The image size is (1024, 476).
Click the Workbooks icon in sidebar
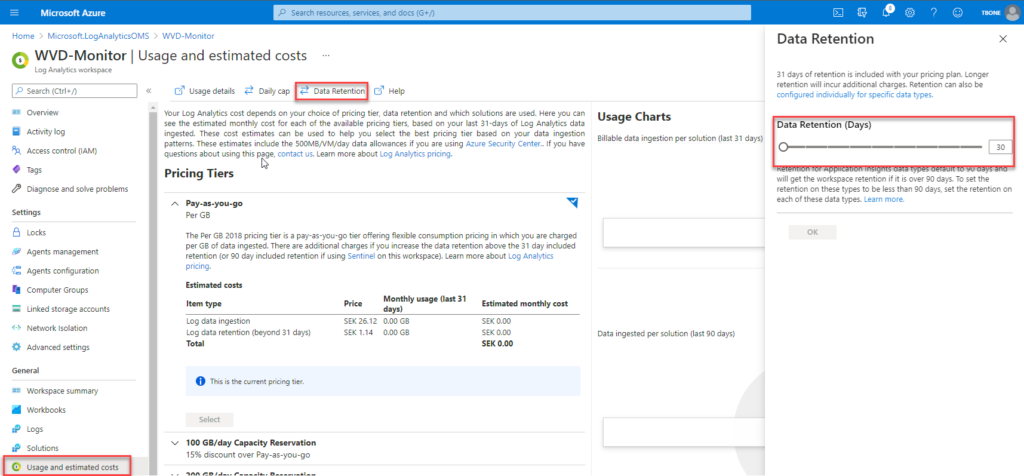tap(17, 409)
